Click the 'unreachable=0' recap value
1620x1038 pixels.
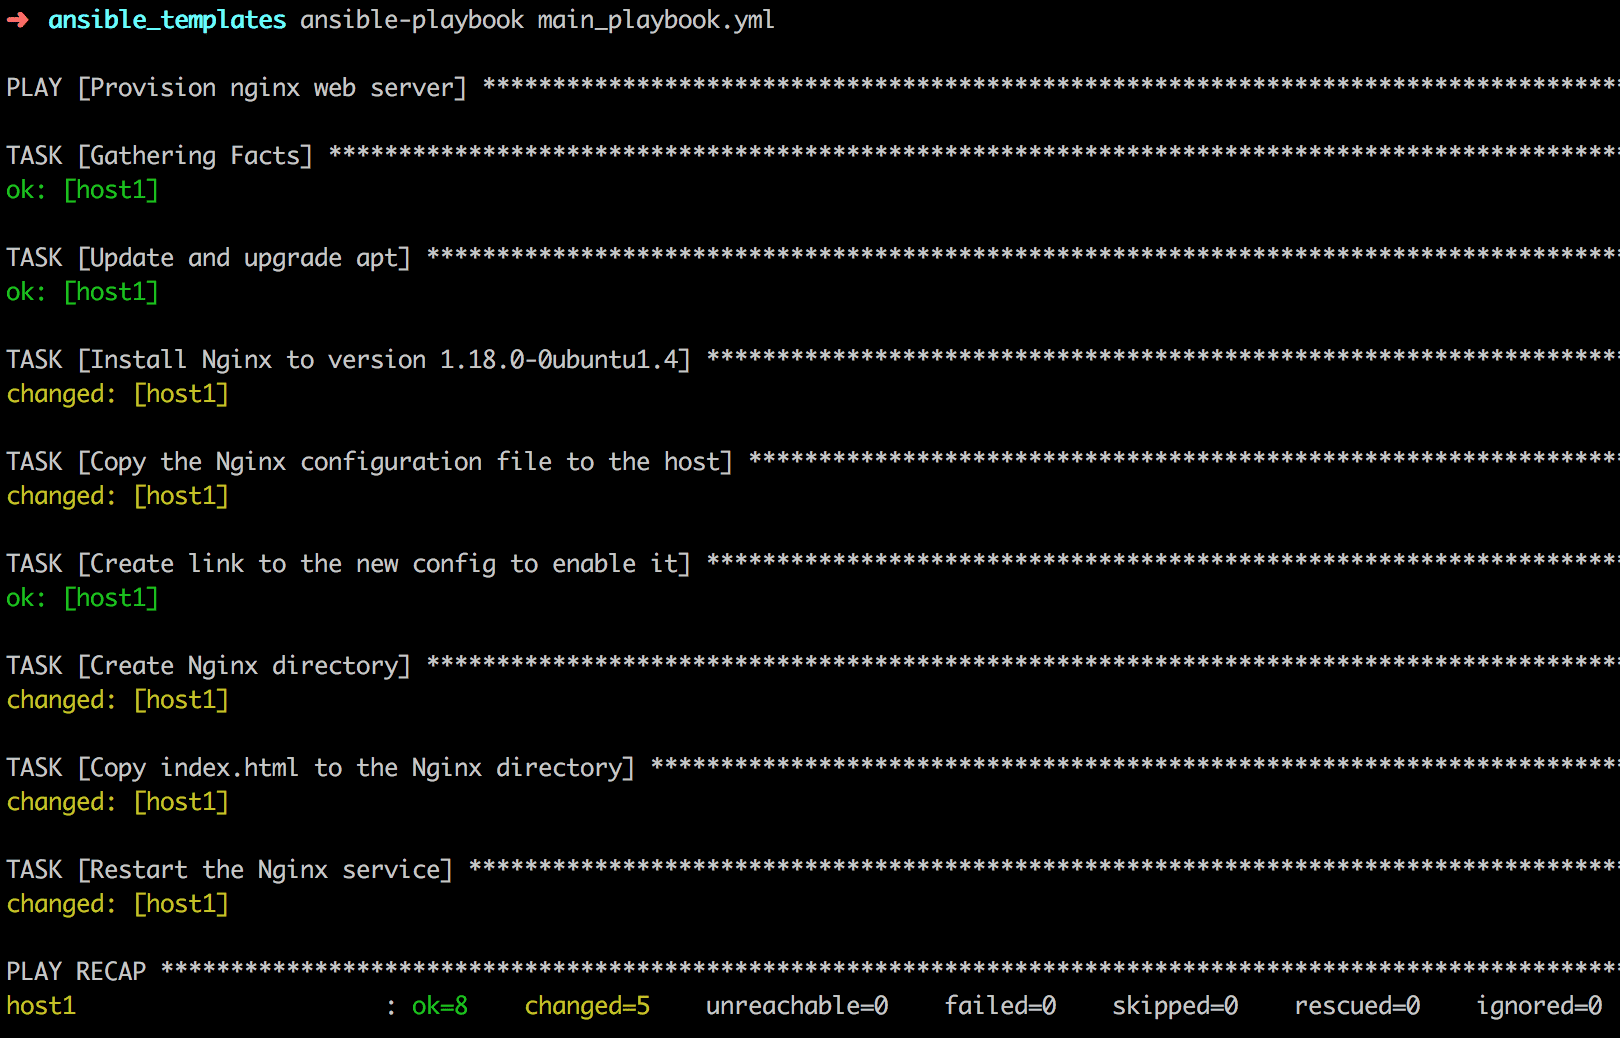point(797,1006)
